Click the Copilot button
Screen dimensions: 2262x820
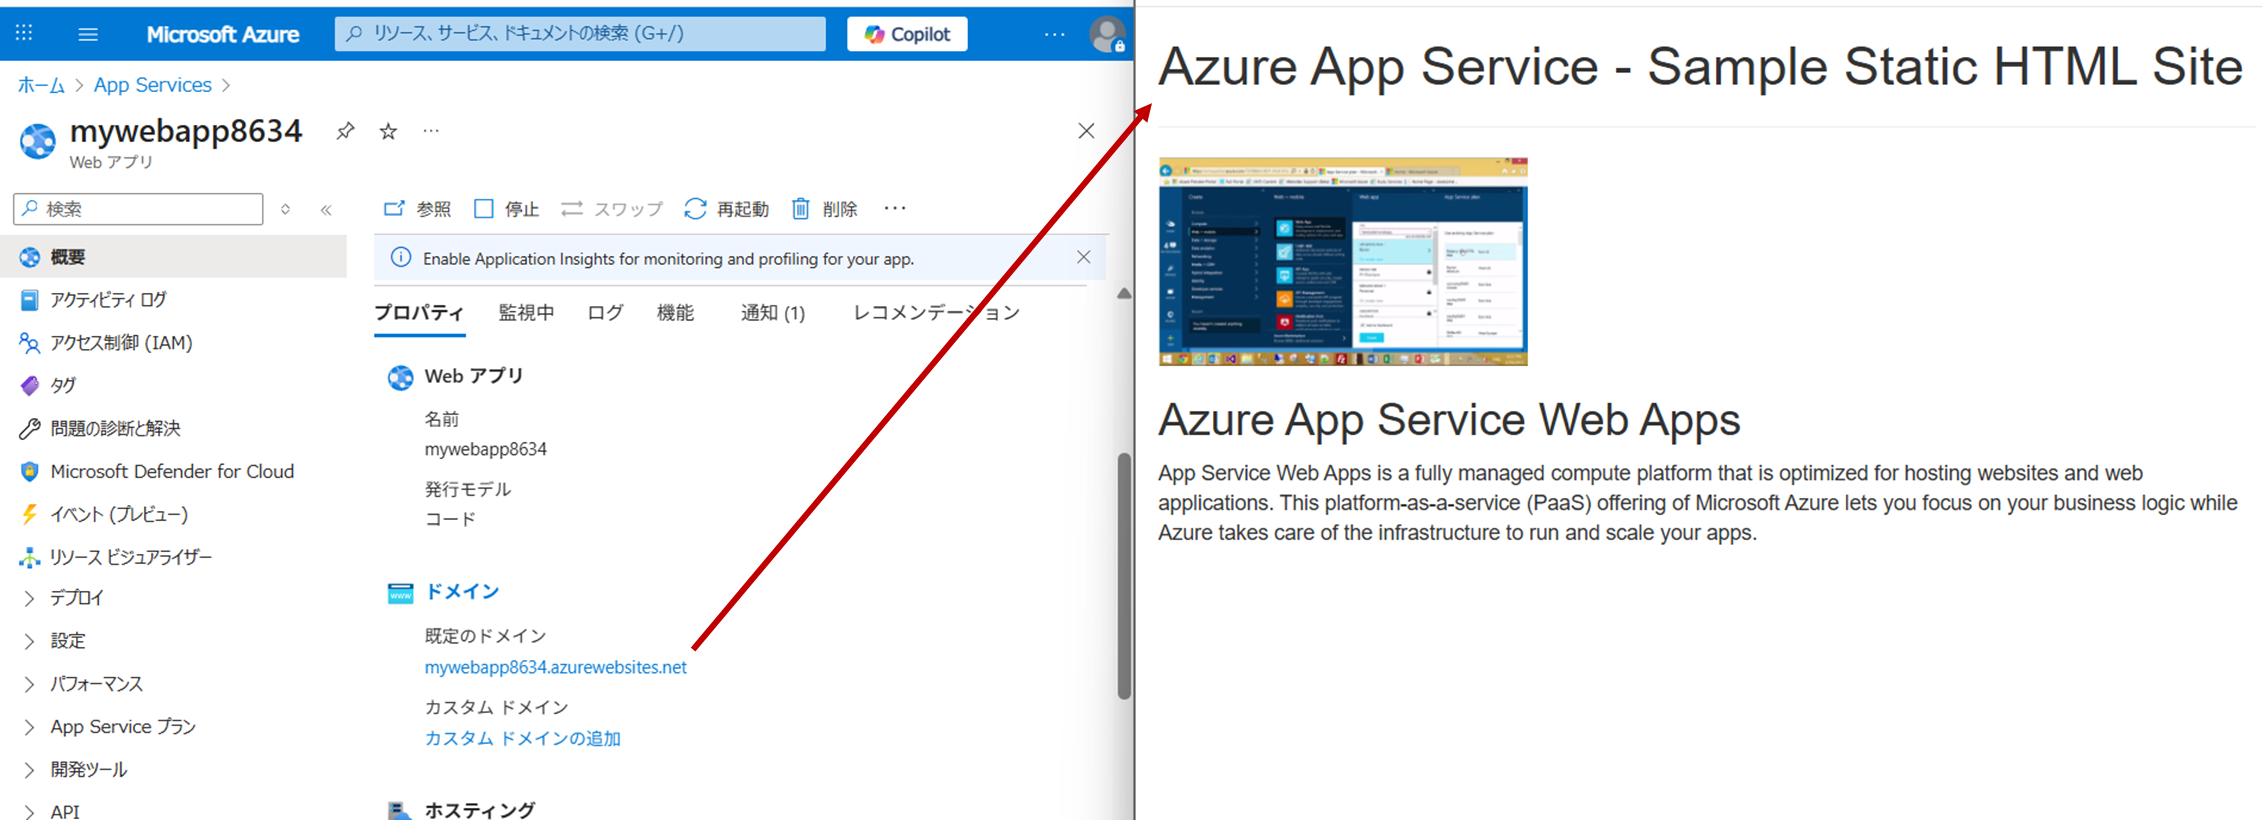coord(907,34)
